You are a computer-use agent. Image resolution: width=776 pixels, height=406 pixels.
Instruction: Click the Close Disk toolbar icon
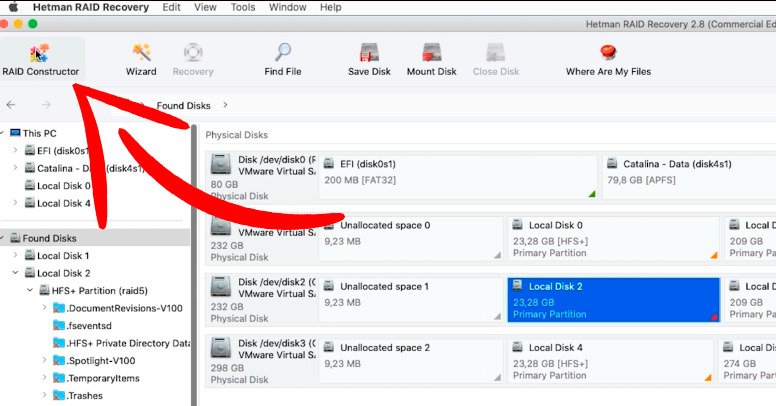pos(495,52)
